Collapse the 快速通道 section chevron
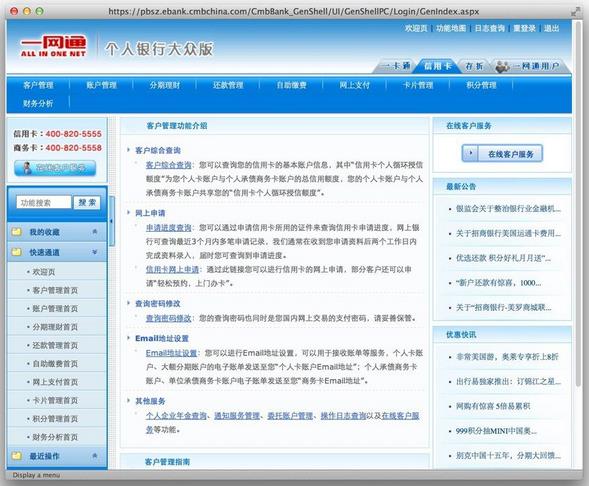This screenshot has height=486, width=589. click(95, 252)
